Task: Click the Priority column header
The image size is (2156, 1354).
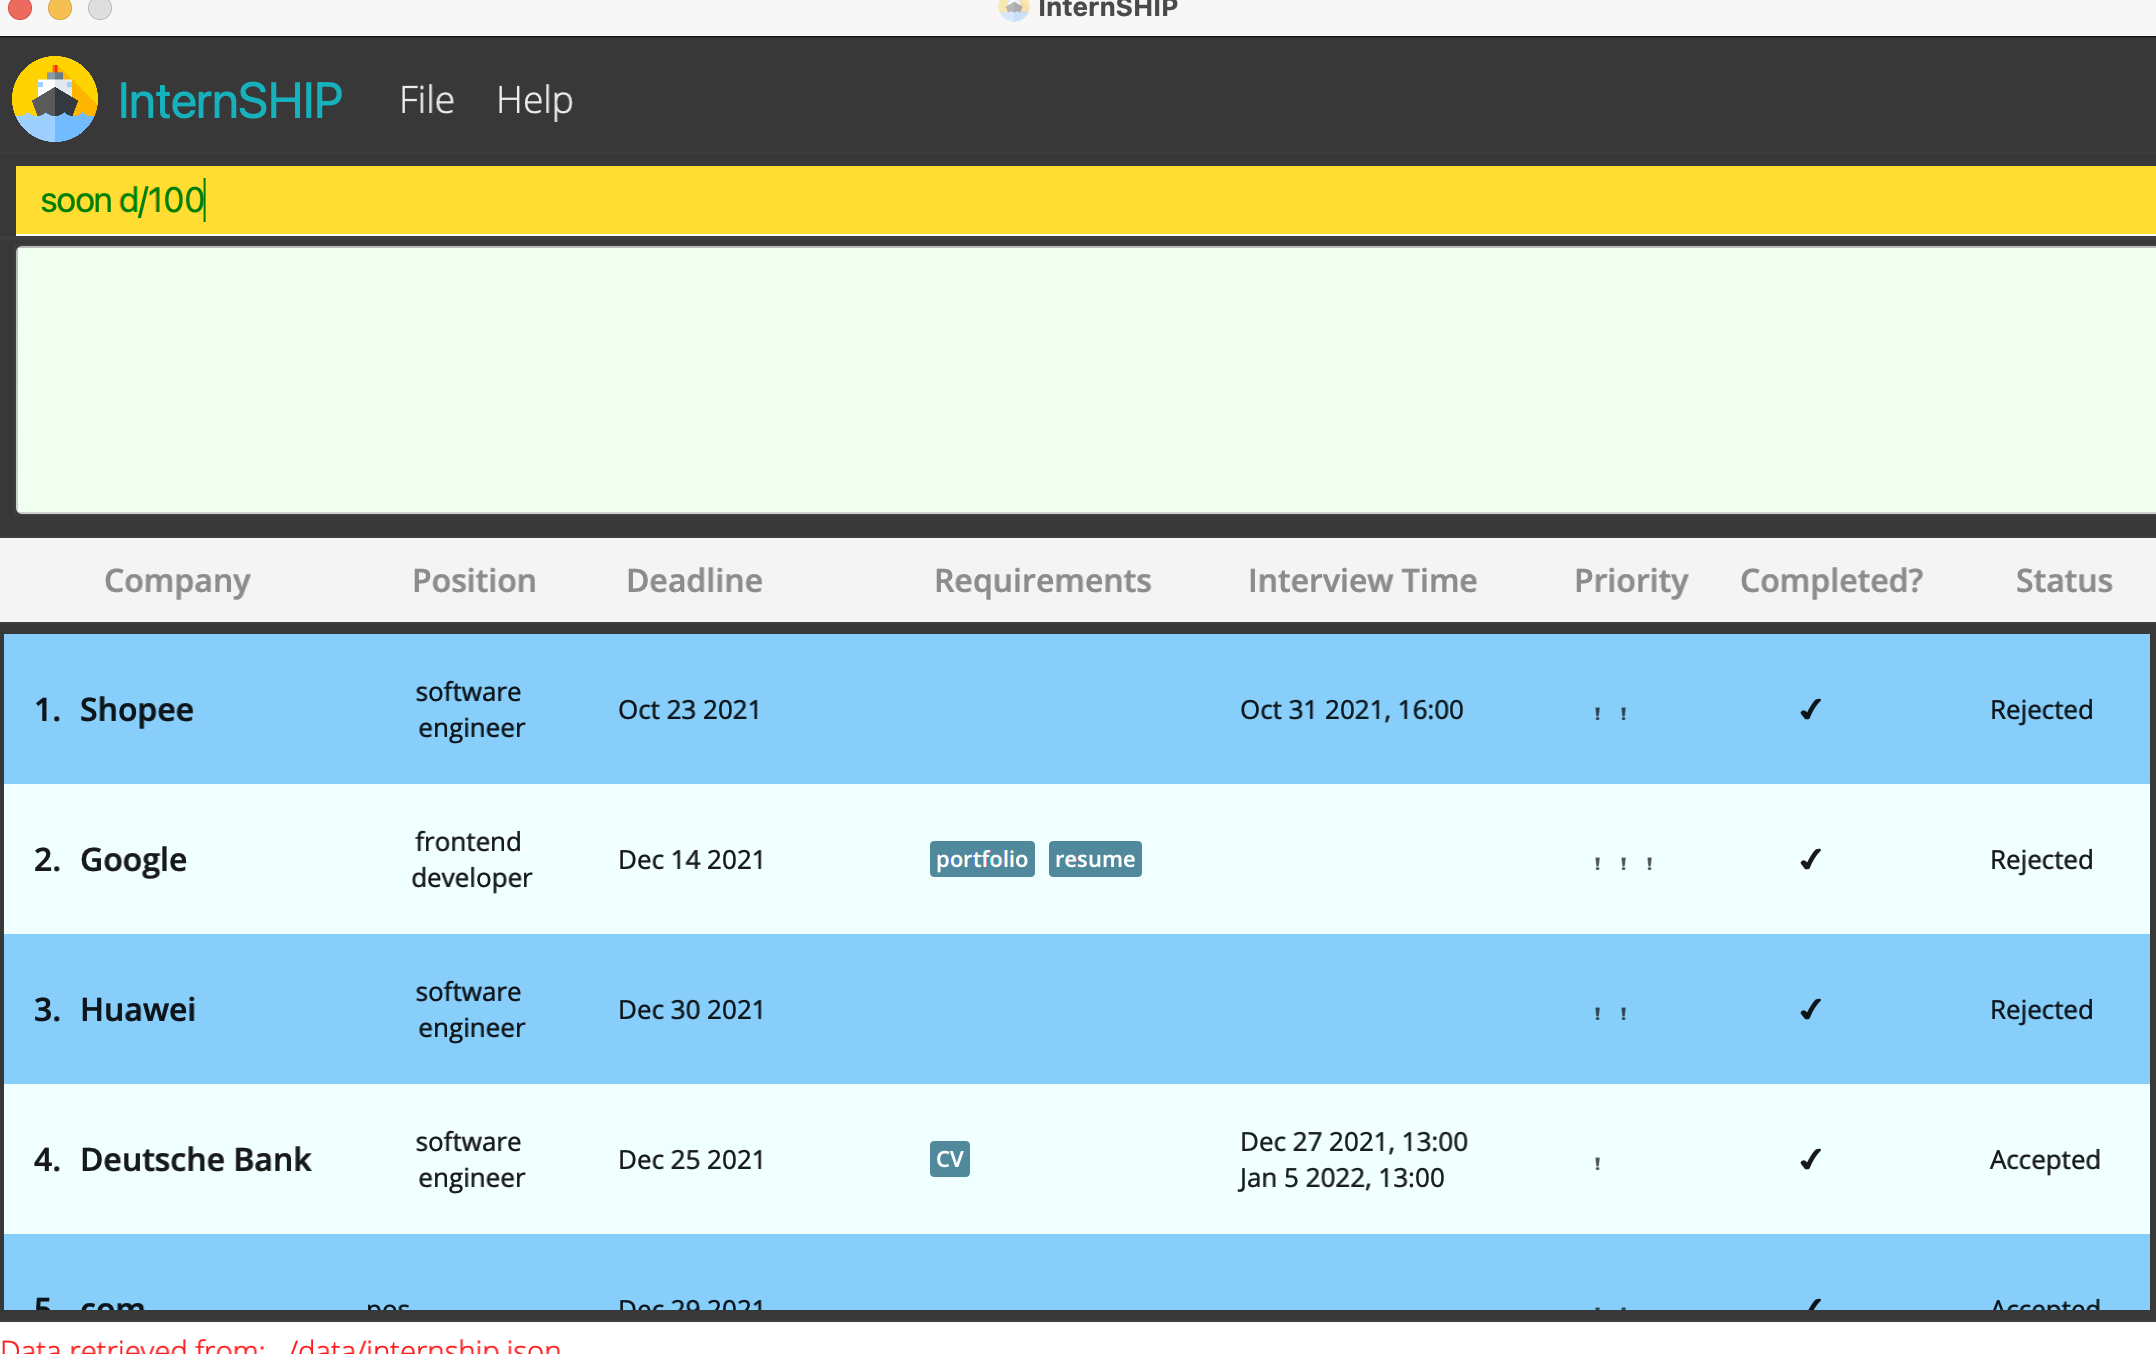Action: point(1630,580)
